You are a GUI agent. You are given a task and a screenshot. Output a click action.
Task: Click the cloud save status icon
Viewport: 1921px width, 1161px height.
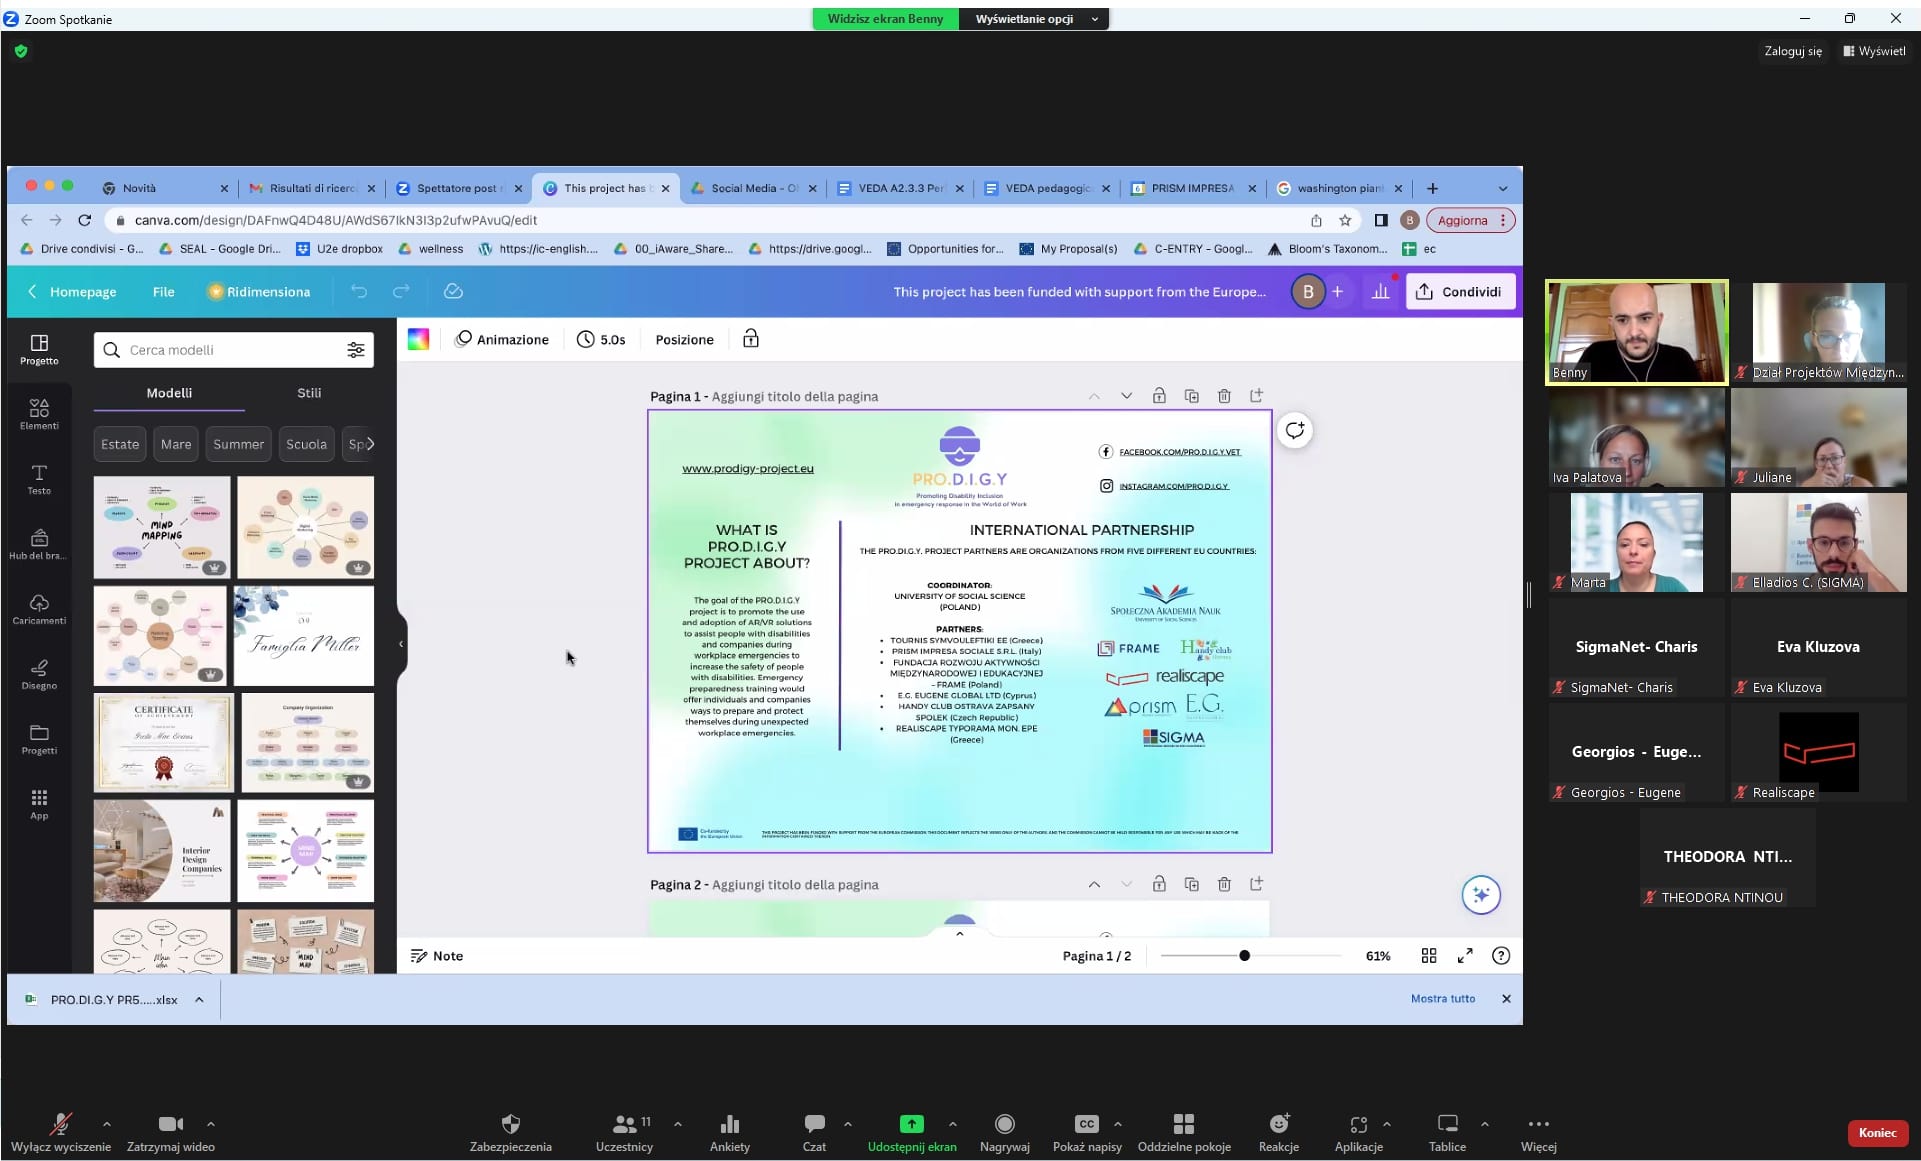(x=453, y=291)
